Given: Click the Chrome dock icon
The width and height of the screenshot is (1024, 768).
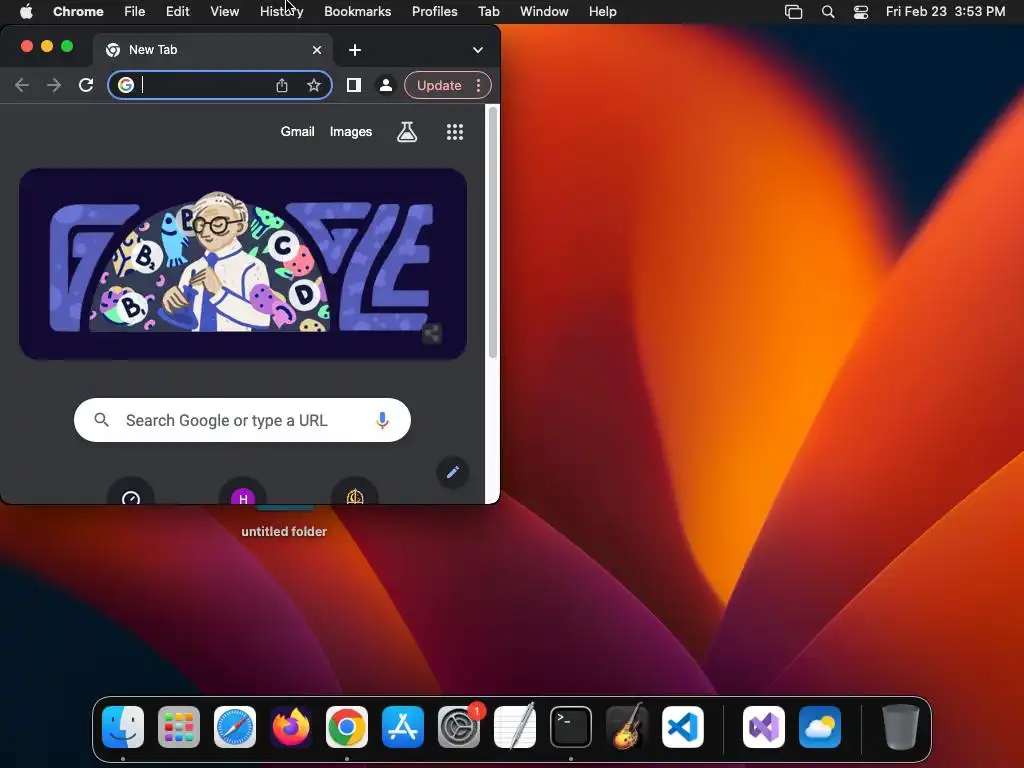Looking at the screenshot, I should pos(347,727).
